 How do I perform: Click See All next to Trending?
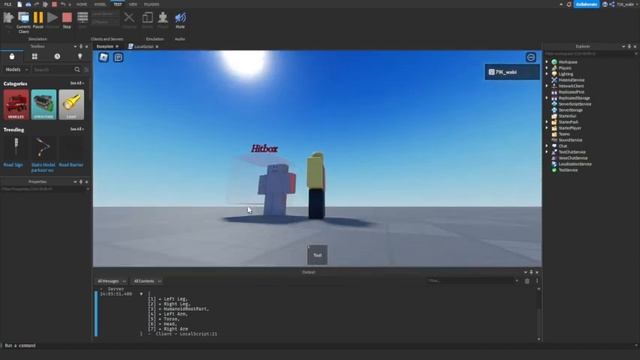coord(76,129)
